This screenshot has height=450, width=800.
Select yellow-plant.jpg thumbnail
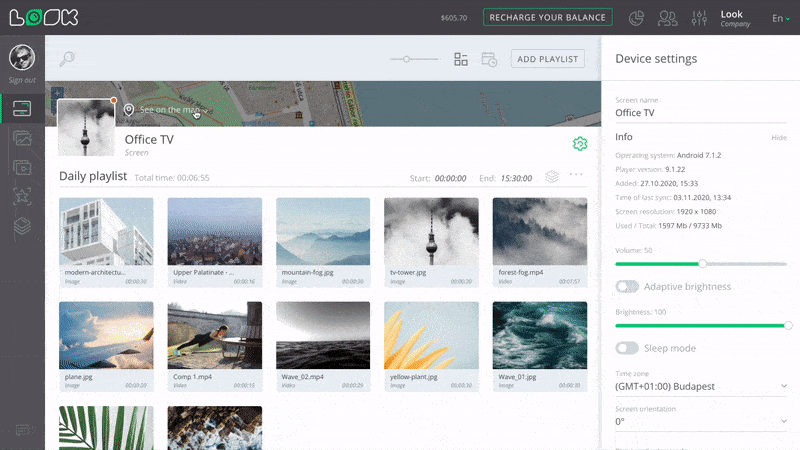click(x=431, y=335)
